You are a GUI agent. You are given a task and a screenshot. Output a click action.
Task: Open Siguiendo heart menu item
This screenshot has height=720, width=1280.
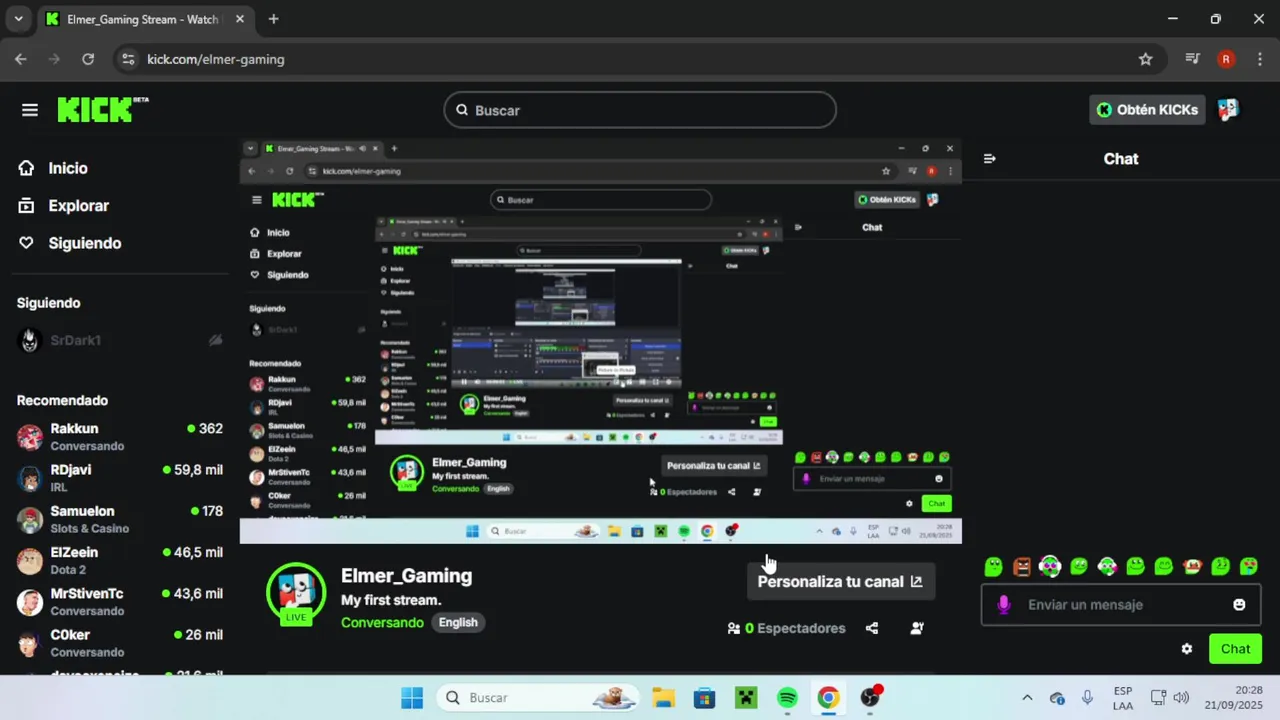[84, 243]
